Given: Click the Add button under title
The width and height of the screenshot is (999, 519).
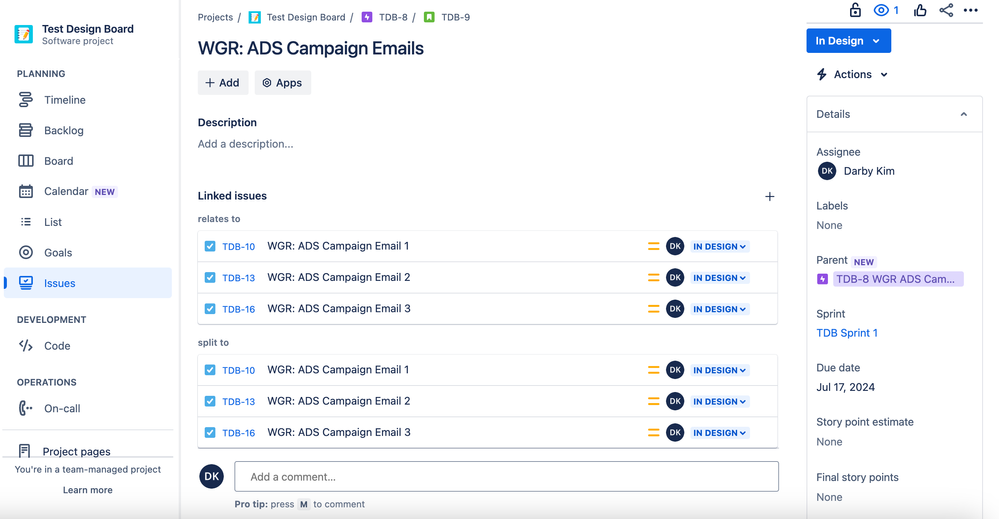Looking at the screenshot, I should [222, 83].
